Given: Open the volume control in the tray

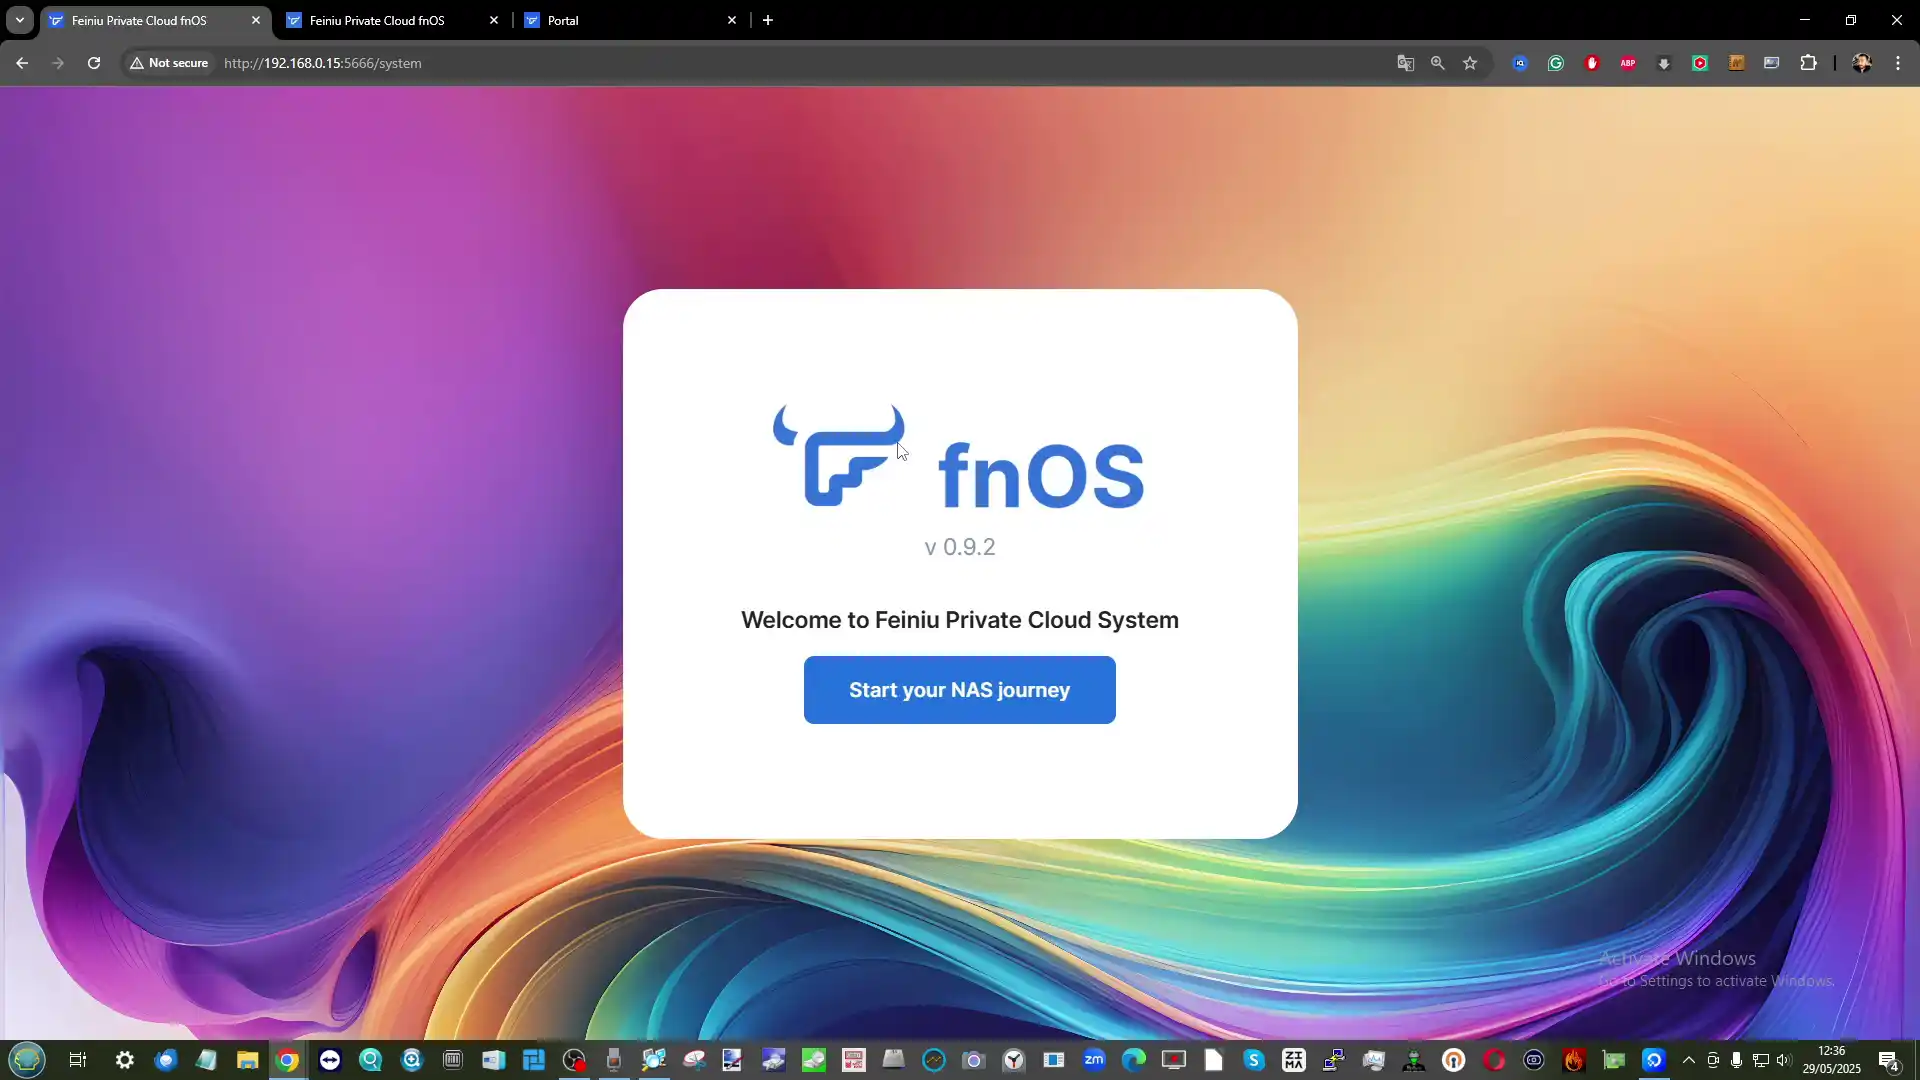Looking at the screenshot, I should click(x=1784, y=1060).
